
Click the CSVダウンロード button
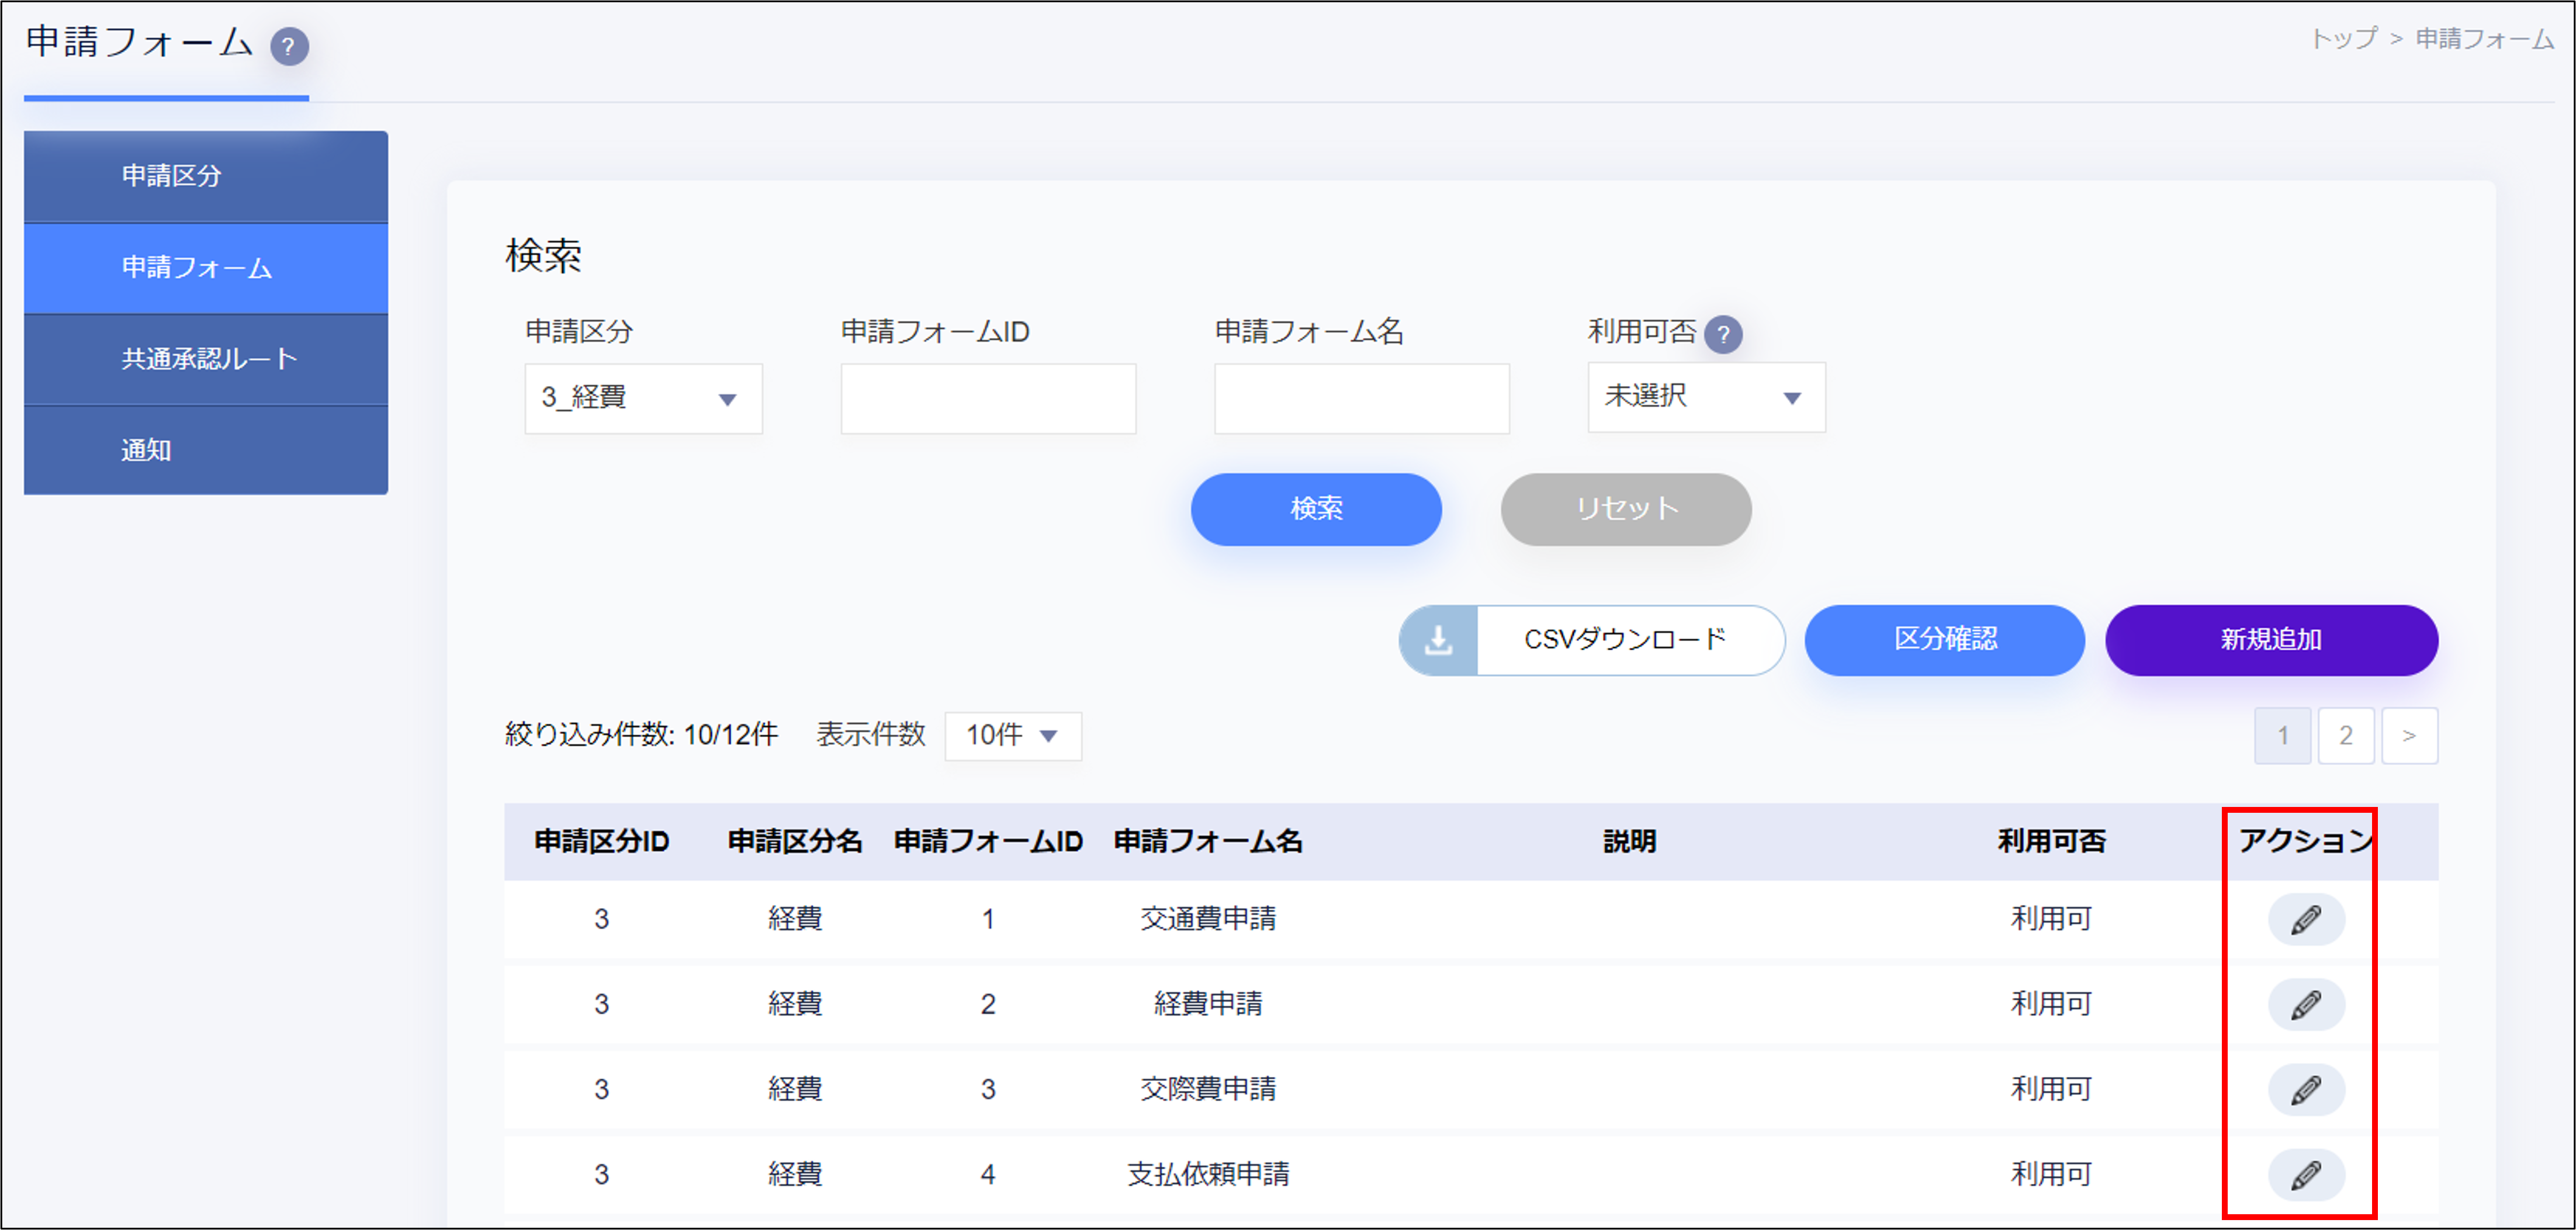tap(1591, 640)
